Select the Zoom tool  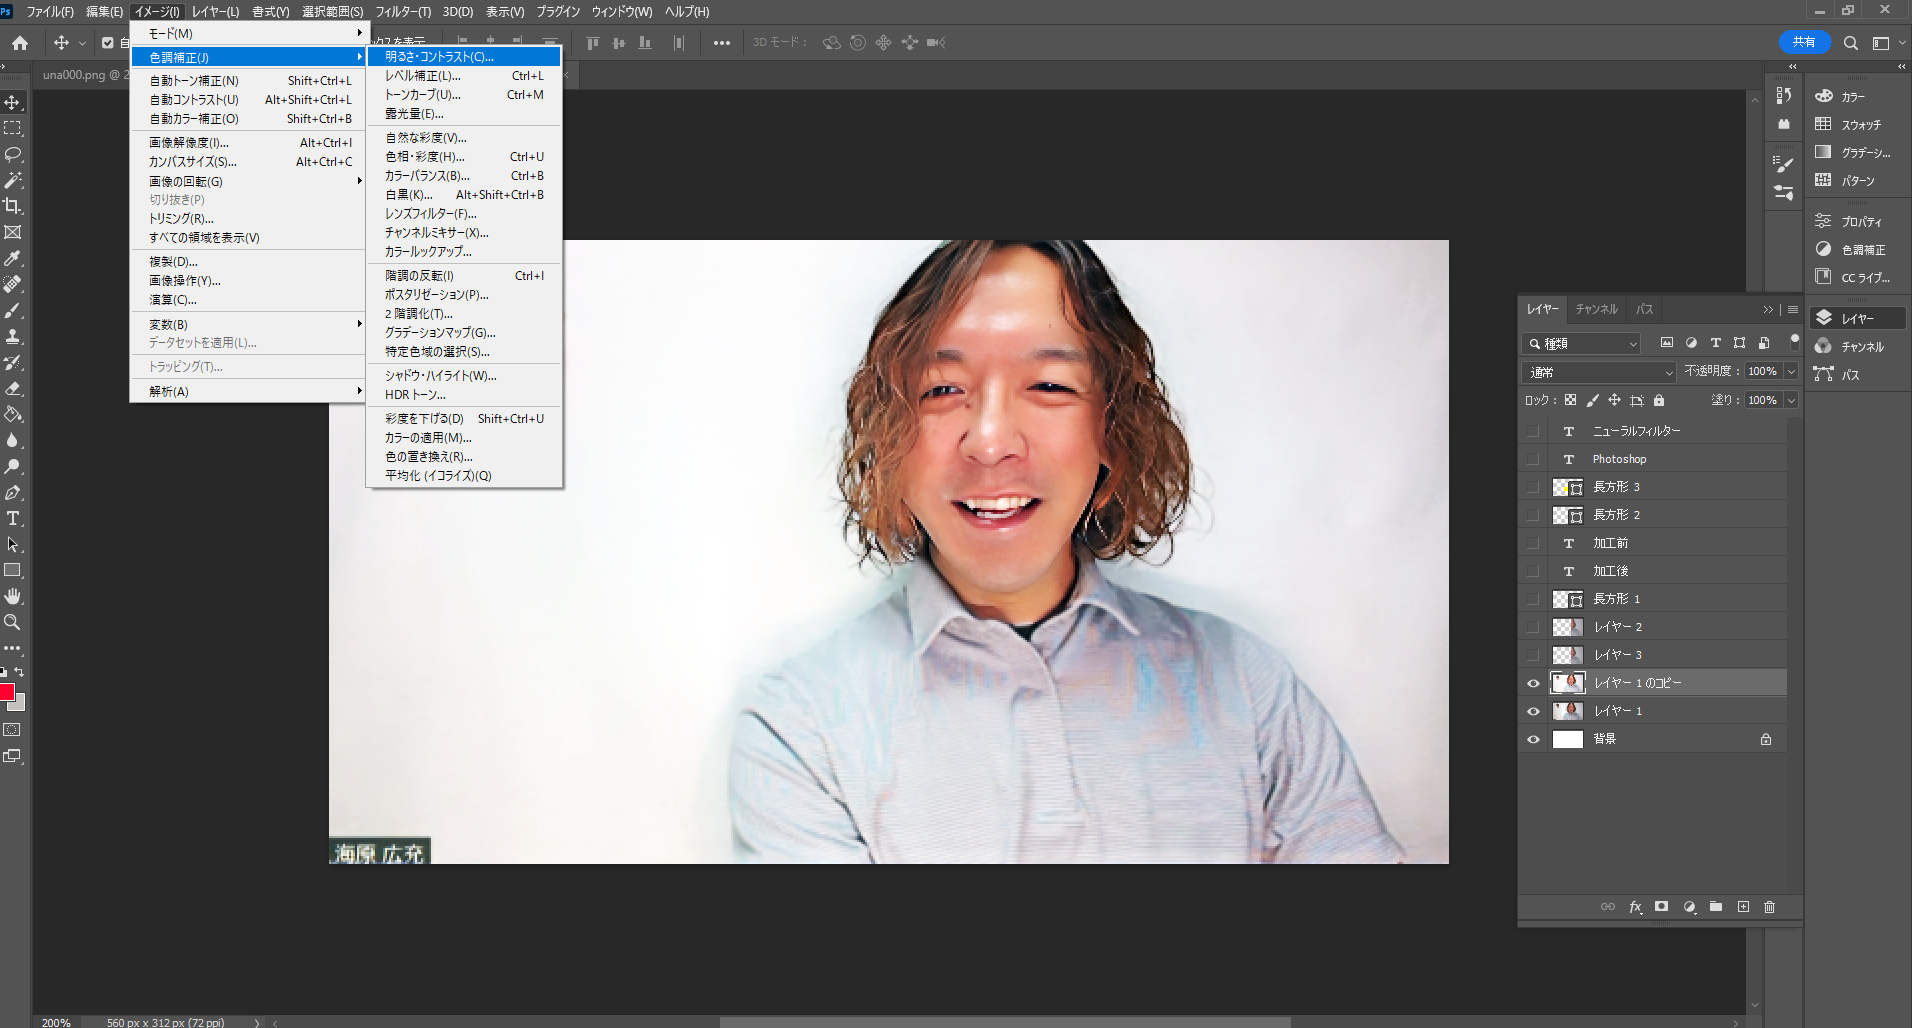tap(13, 622)
